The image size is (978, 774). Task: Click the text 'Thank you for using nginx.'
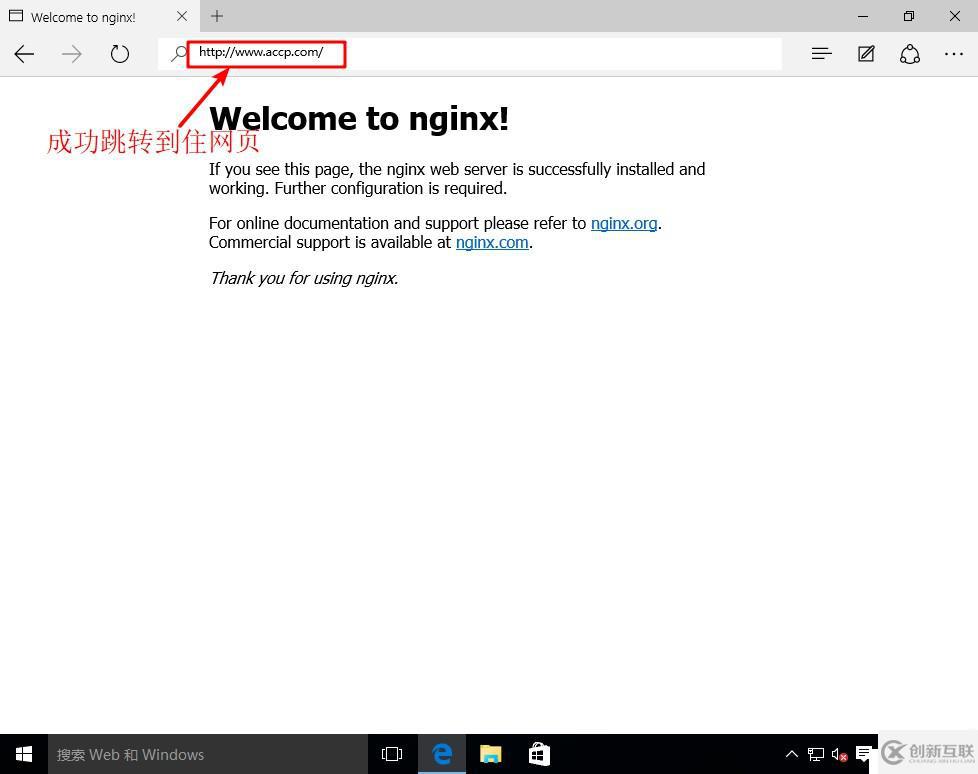click(304, 278)
